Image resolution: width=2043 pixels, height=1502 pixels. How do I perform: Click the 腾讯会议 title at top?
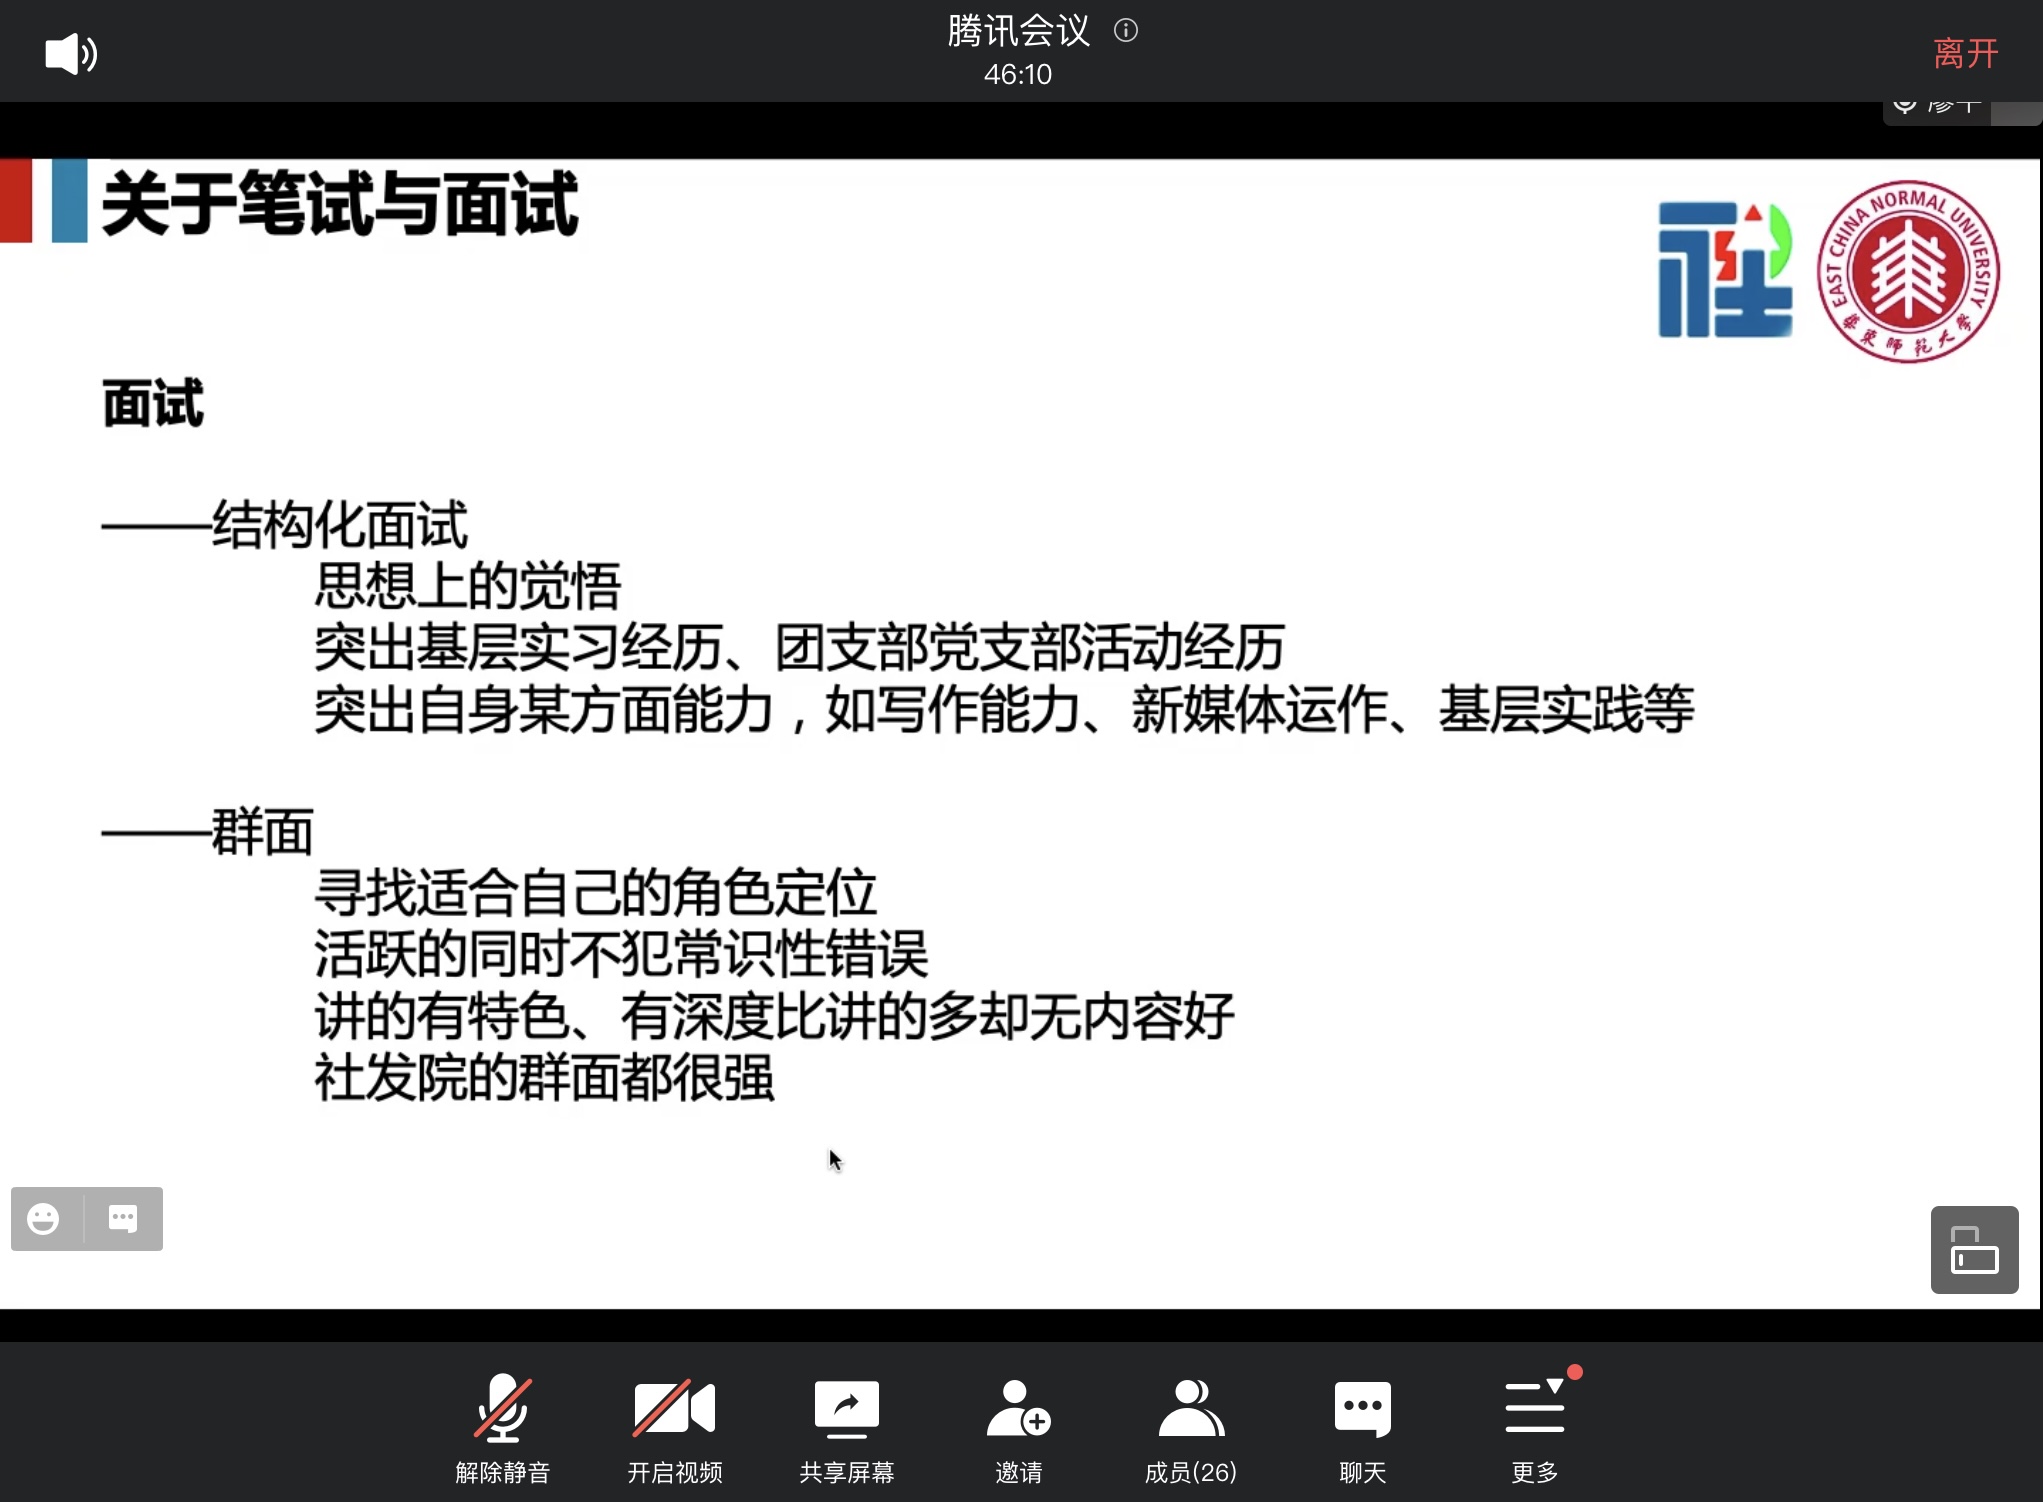click(1018, 31)
